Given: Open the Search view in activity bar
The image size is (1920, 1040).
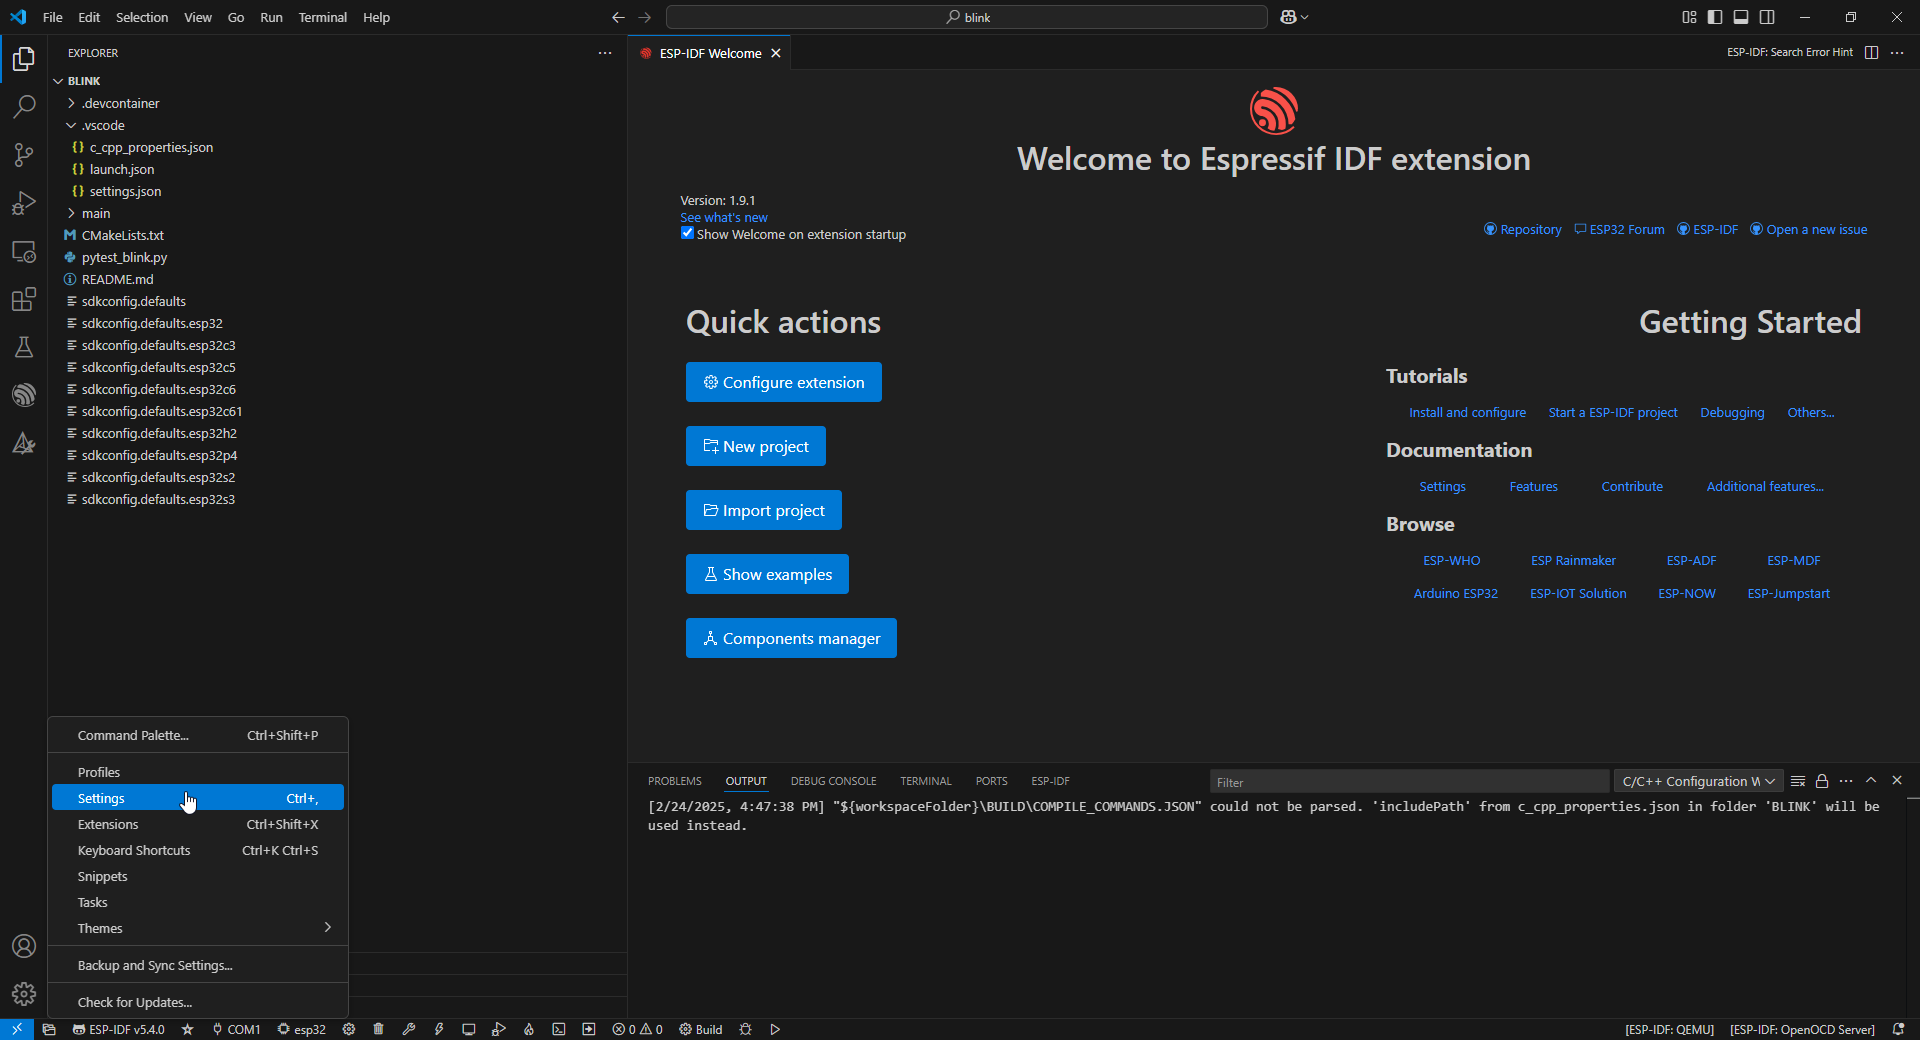Looking at the screenshot, I should pos(24,107).
